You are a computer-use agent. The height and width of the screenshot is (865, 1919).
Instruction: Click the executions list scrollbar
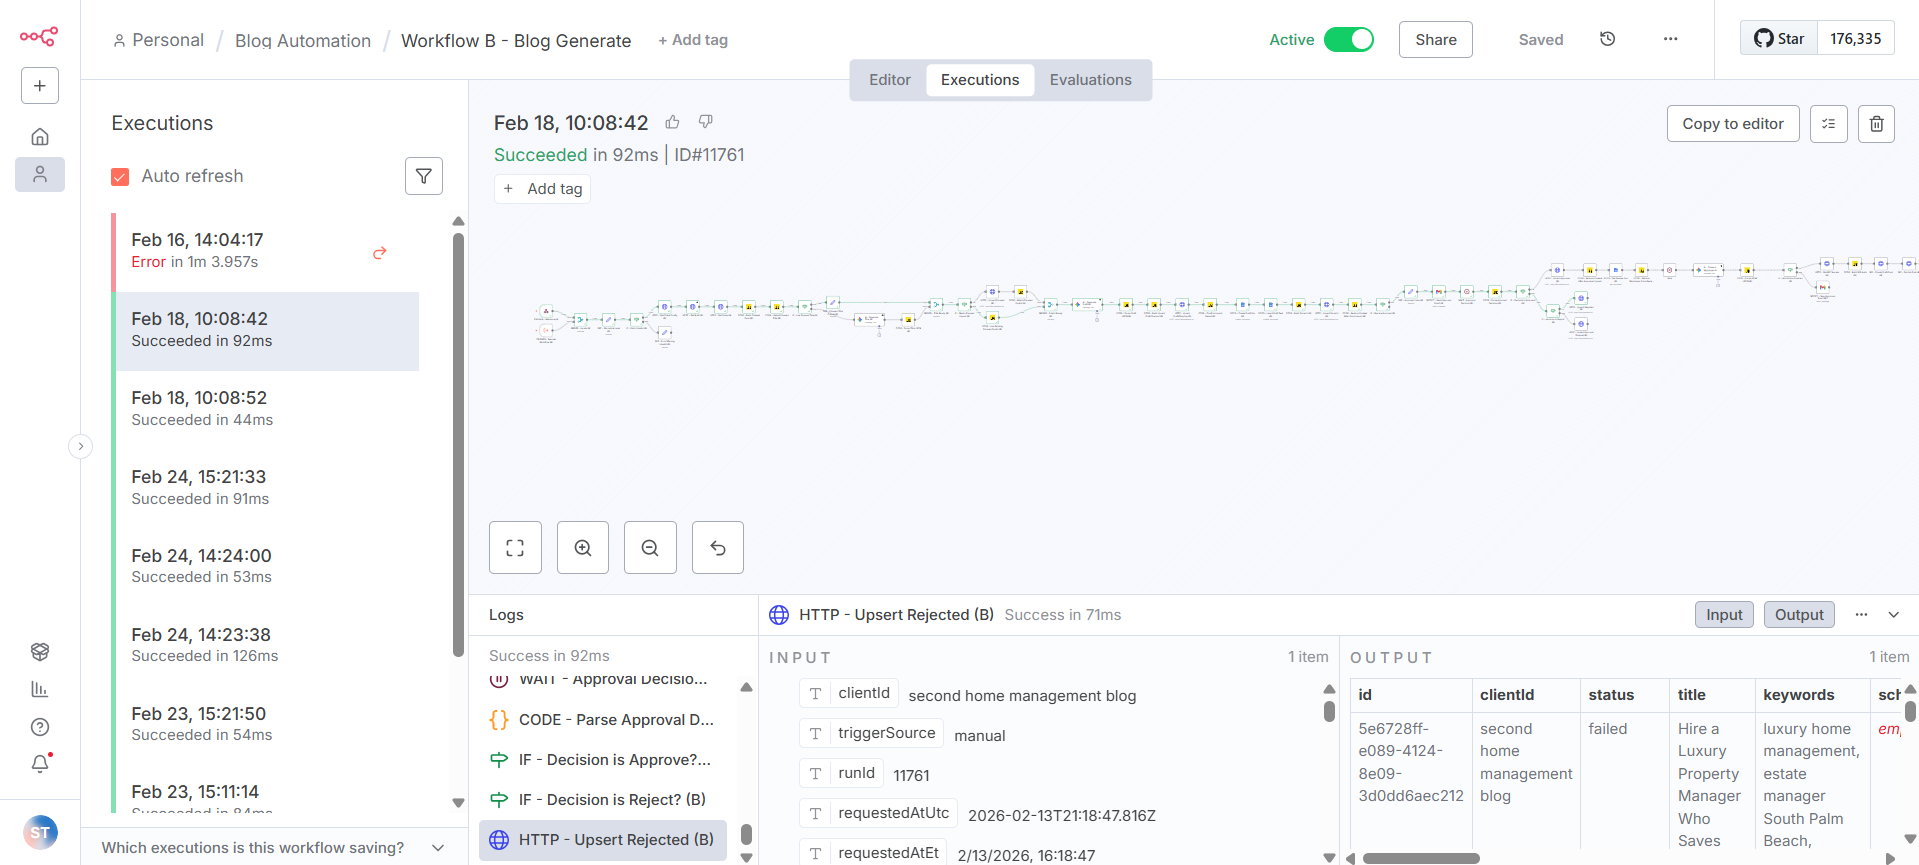coord(458,445)
